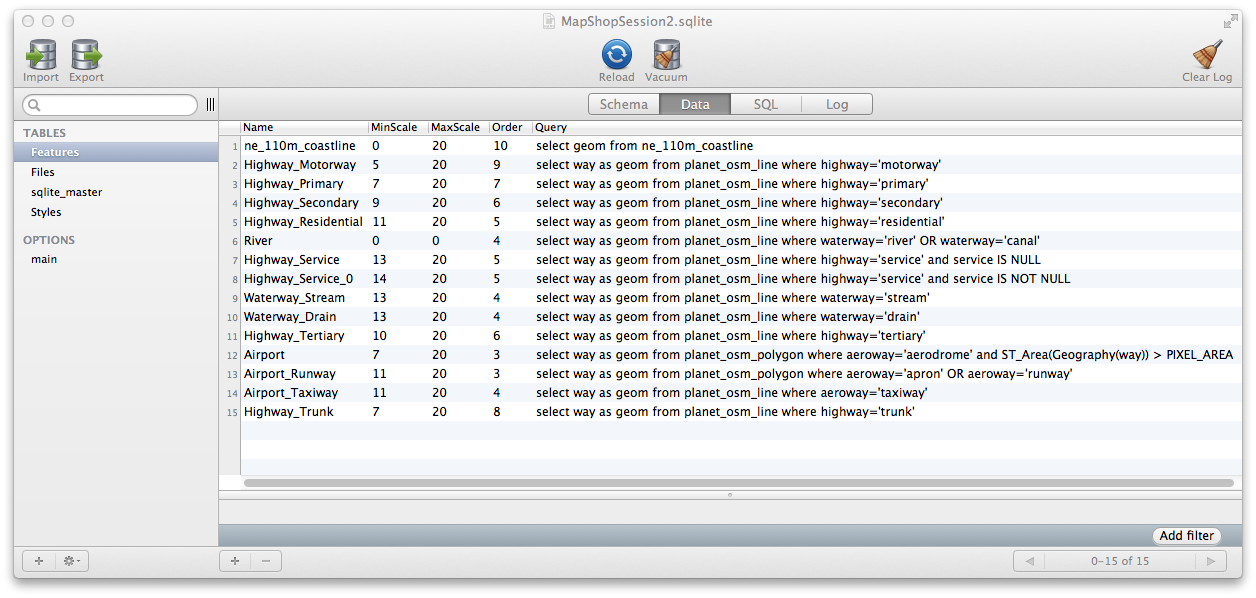Reload the database with Reload icon

[x=616, y=56]
